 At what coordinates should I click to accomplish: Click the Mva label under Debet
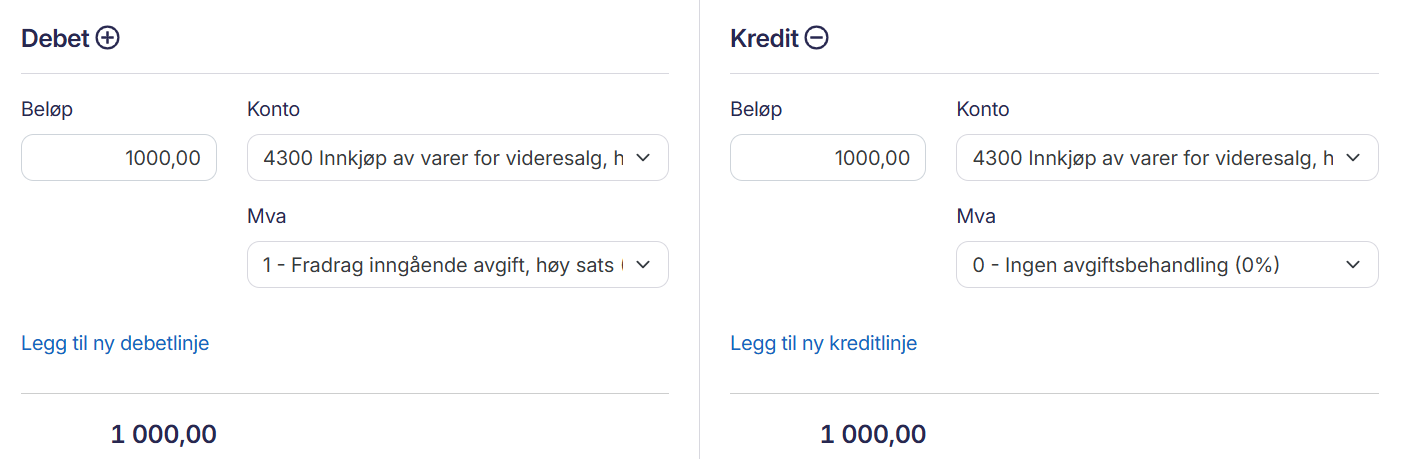coord(266,217)
